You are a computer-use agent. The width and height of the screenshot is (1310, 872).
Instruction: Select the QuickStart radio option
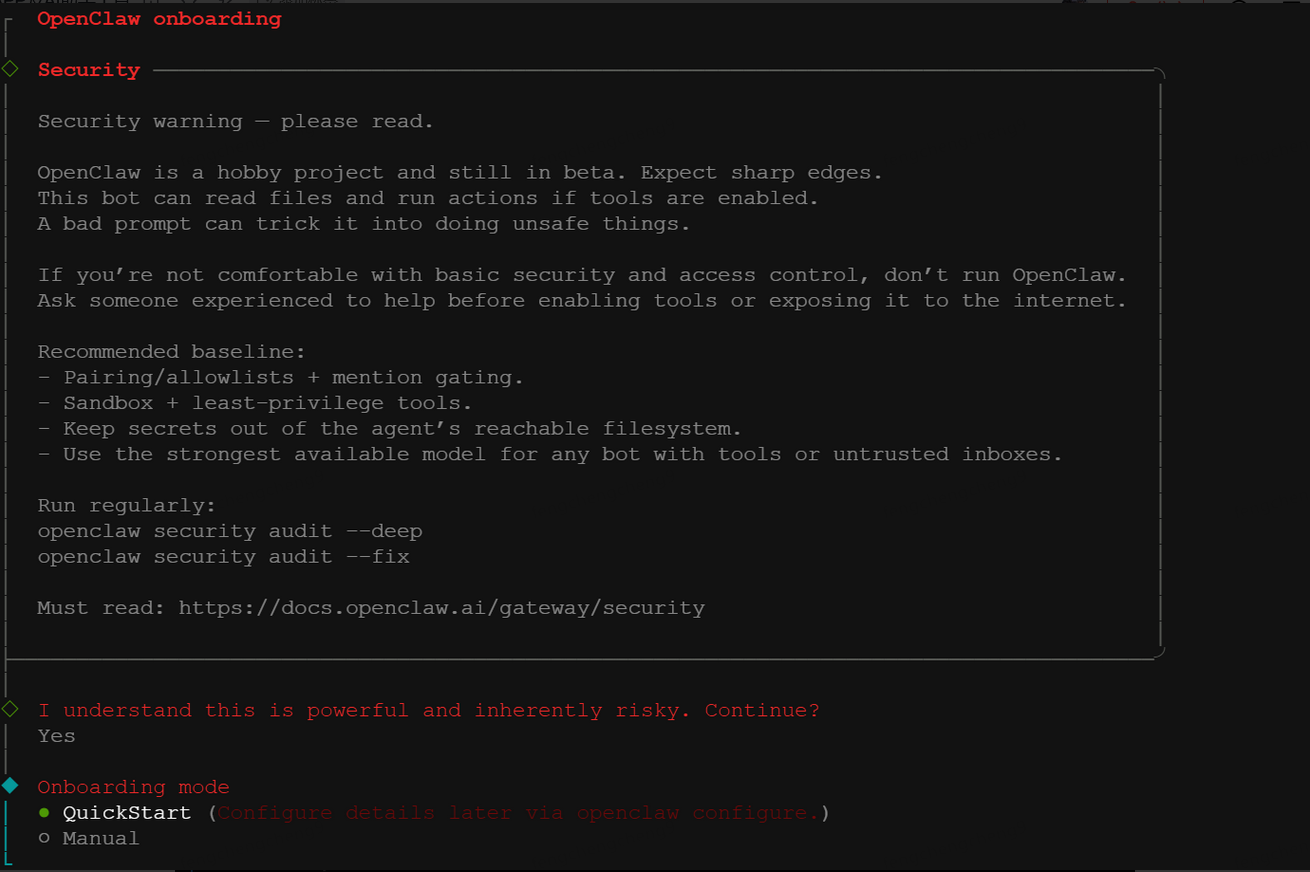coord(126,813)
